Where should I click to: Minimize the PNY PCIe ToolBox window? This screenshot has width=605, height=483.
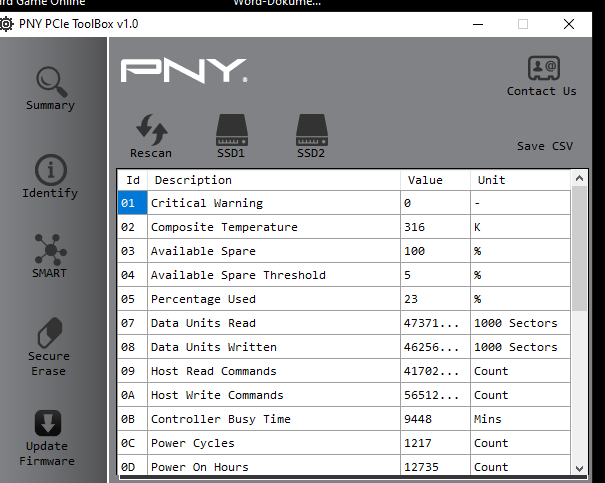tap(478, 24)
